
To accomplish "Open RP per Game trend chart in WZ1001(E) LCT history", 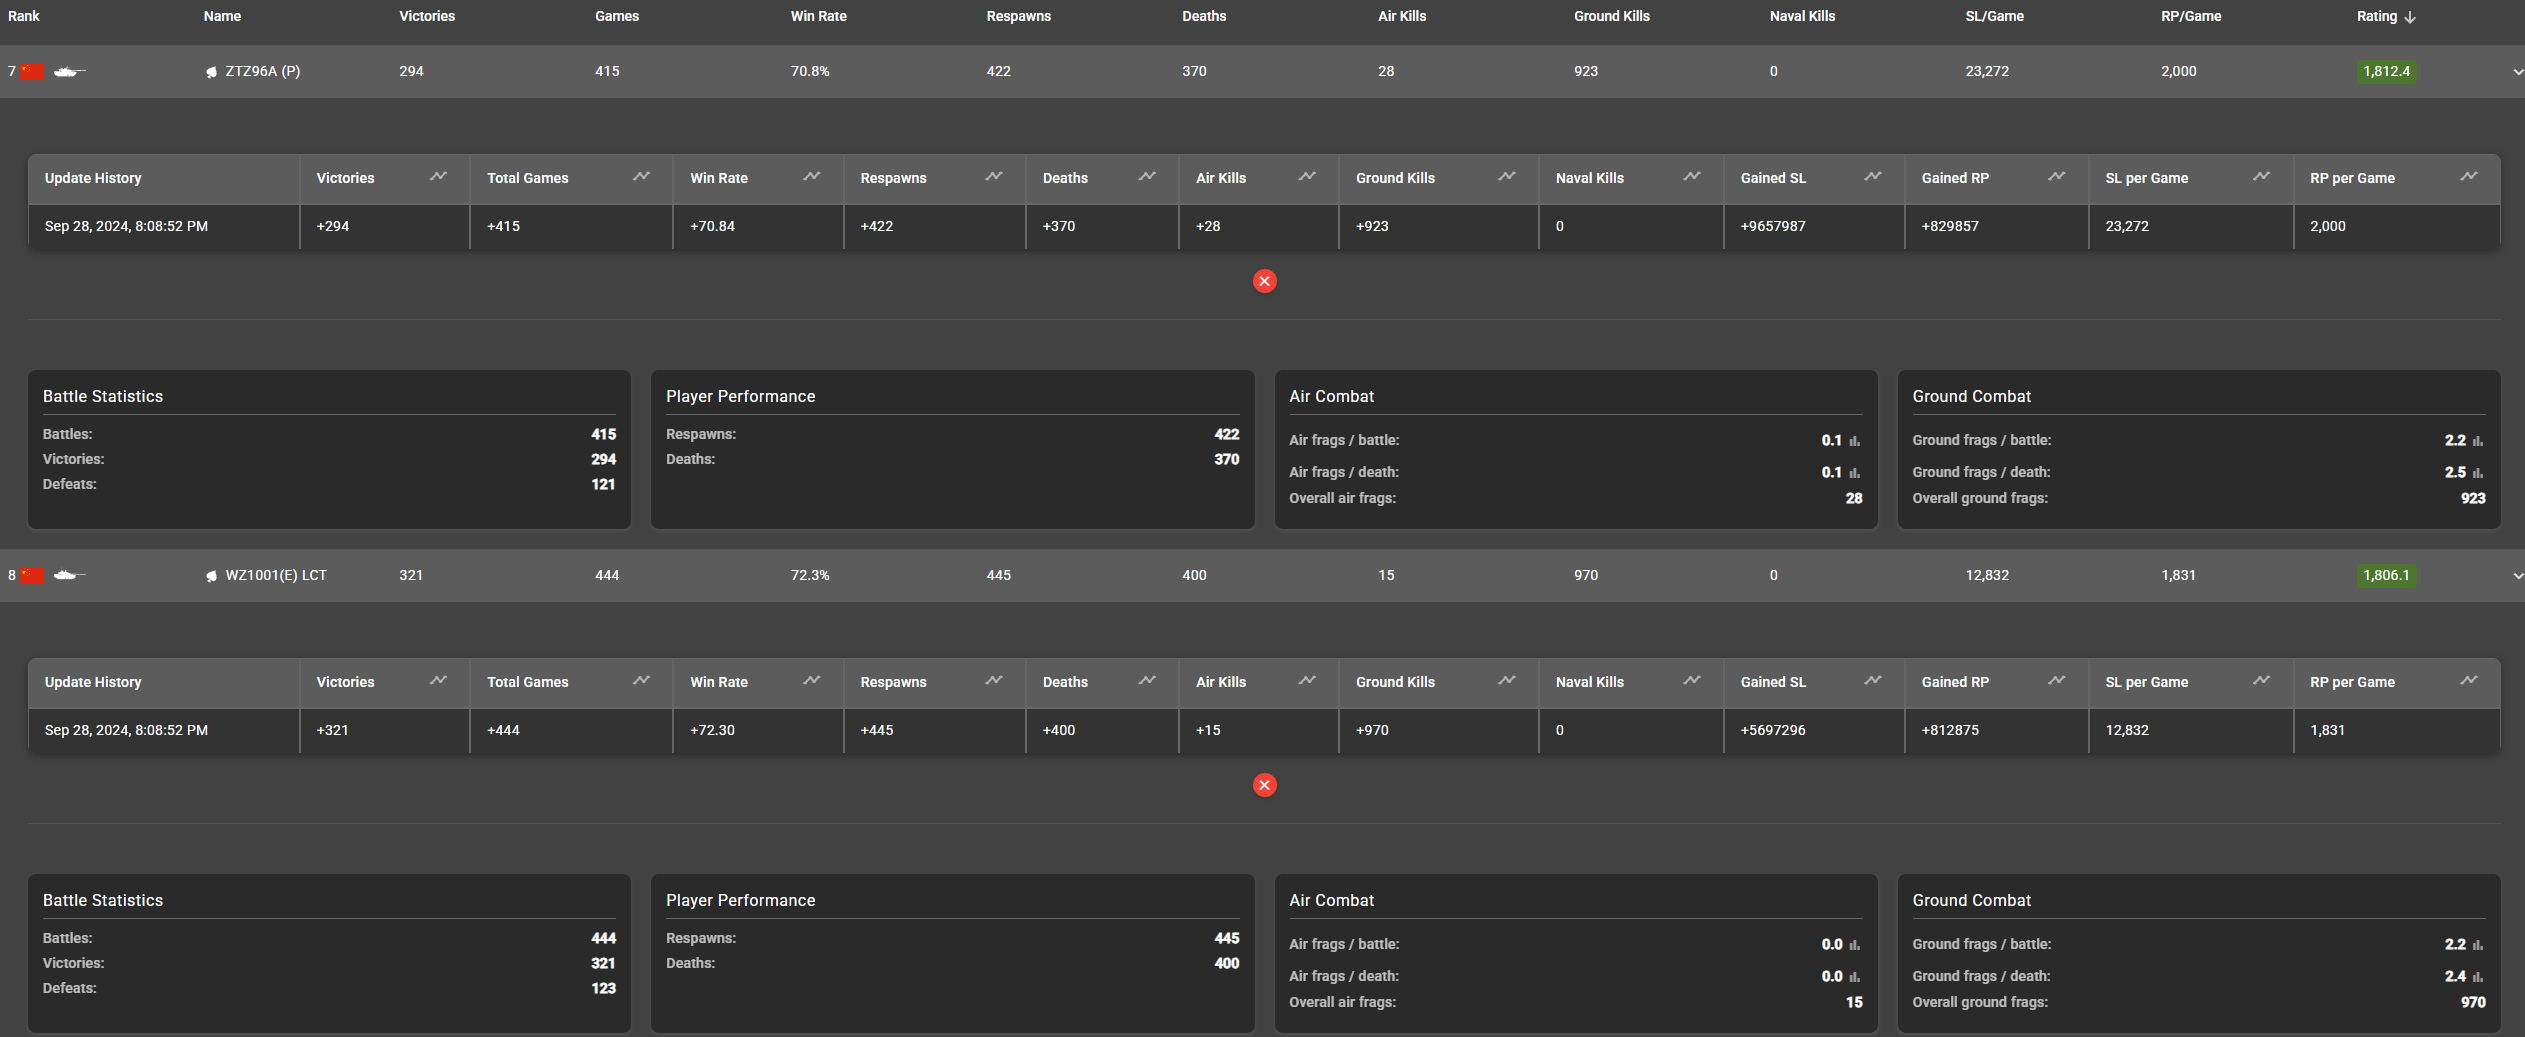I will (x=2469, y=680).
